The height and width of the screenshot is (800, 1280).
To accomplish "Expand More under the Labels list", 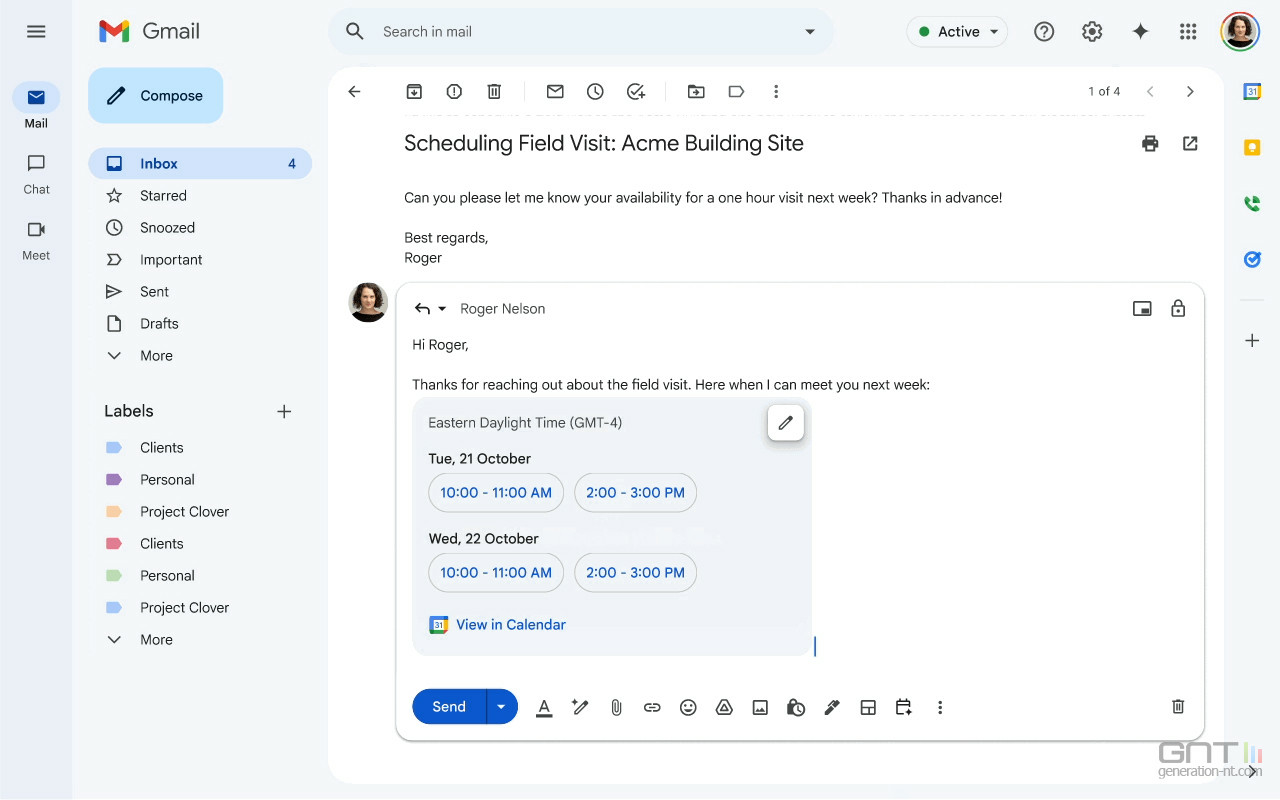I will coord(155,639).
